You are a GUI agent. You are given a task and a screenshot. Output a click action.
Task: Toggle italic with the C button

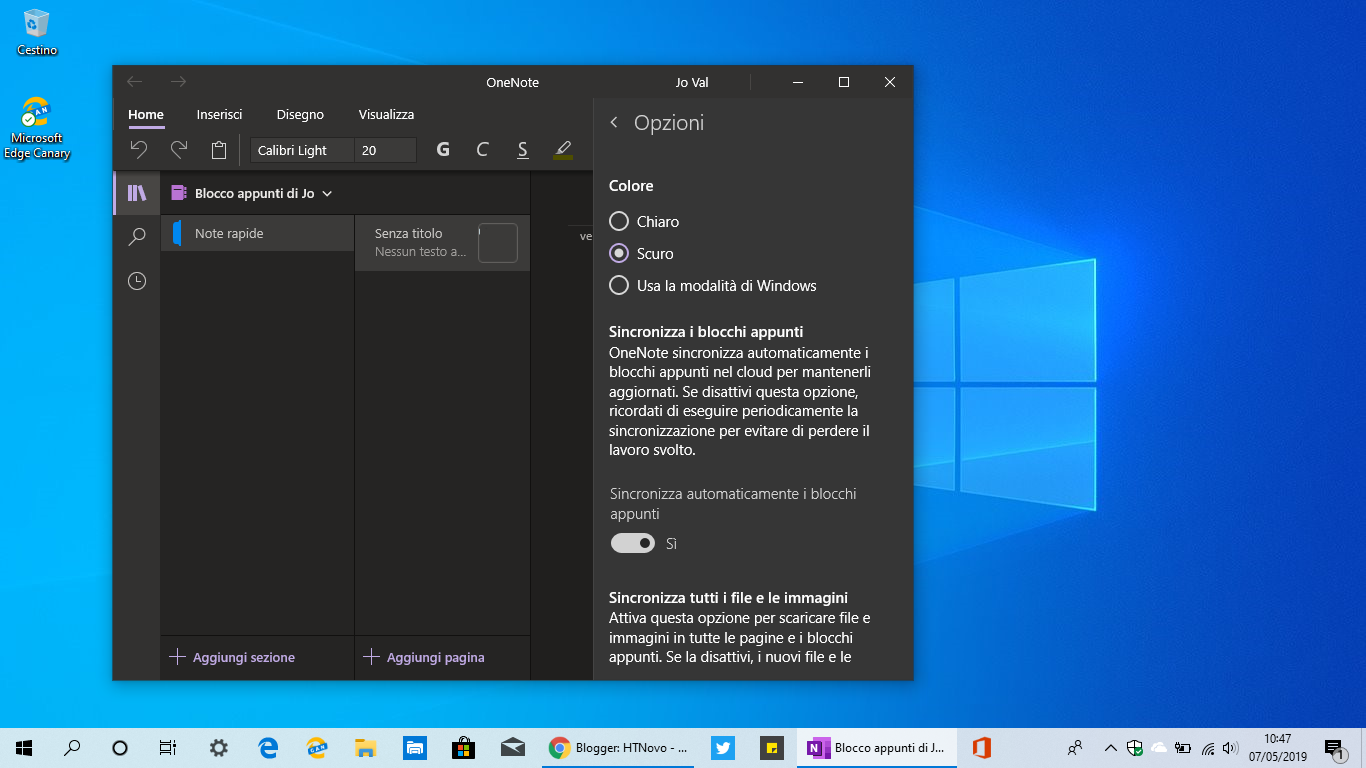482,150
